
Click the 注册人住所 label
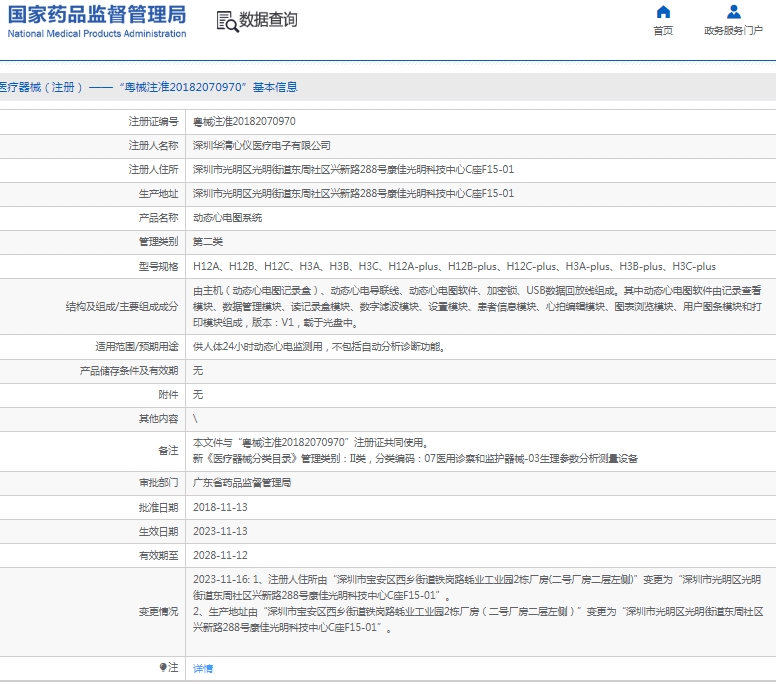(153, 169)
